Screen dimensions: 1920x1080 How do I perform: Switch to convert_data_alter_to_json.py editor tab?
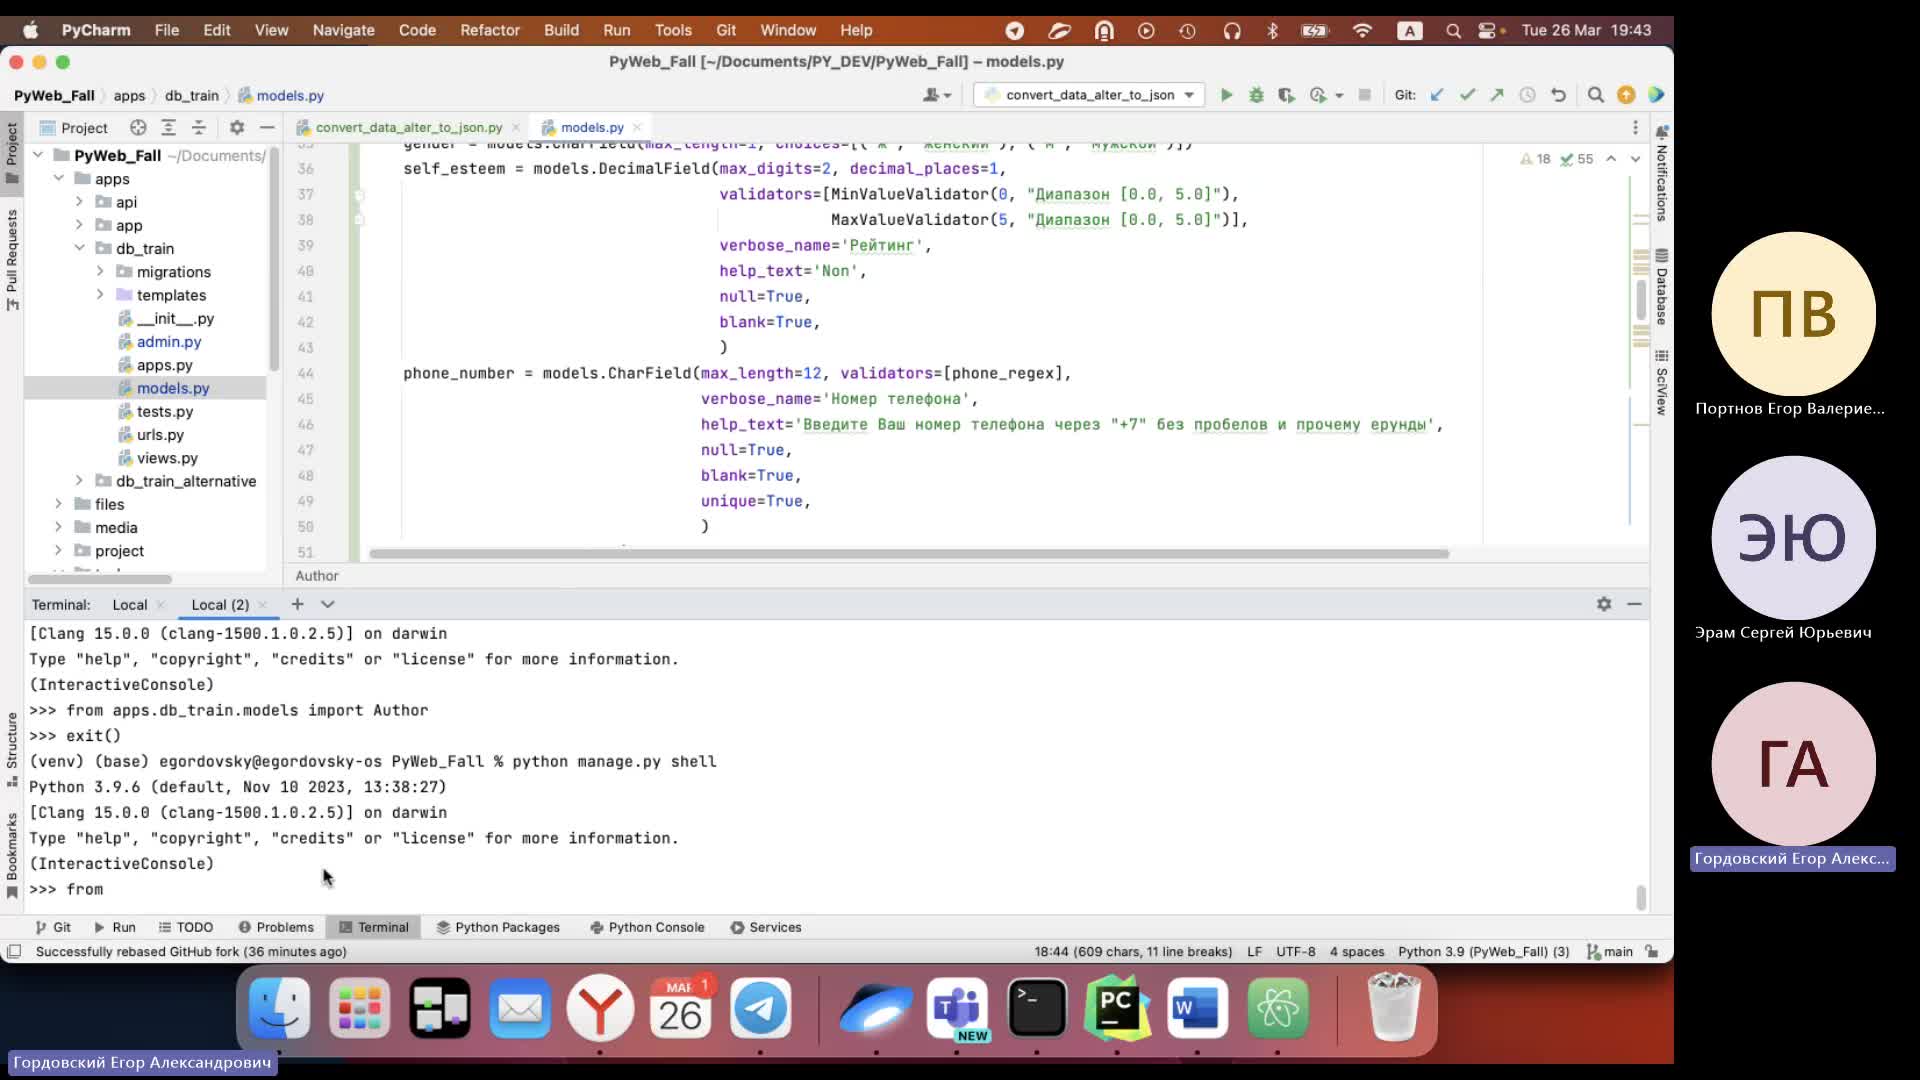[x=408, y=127]
